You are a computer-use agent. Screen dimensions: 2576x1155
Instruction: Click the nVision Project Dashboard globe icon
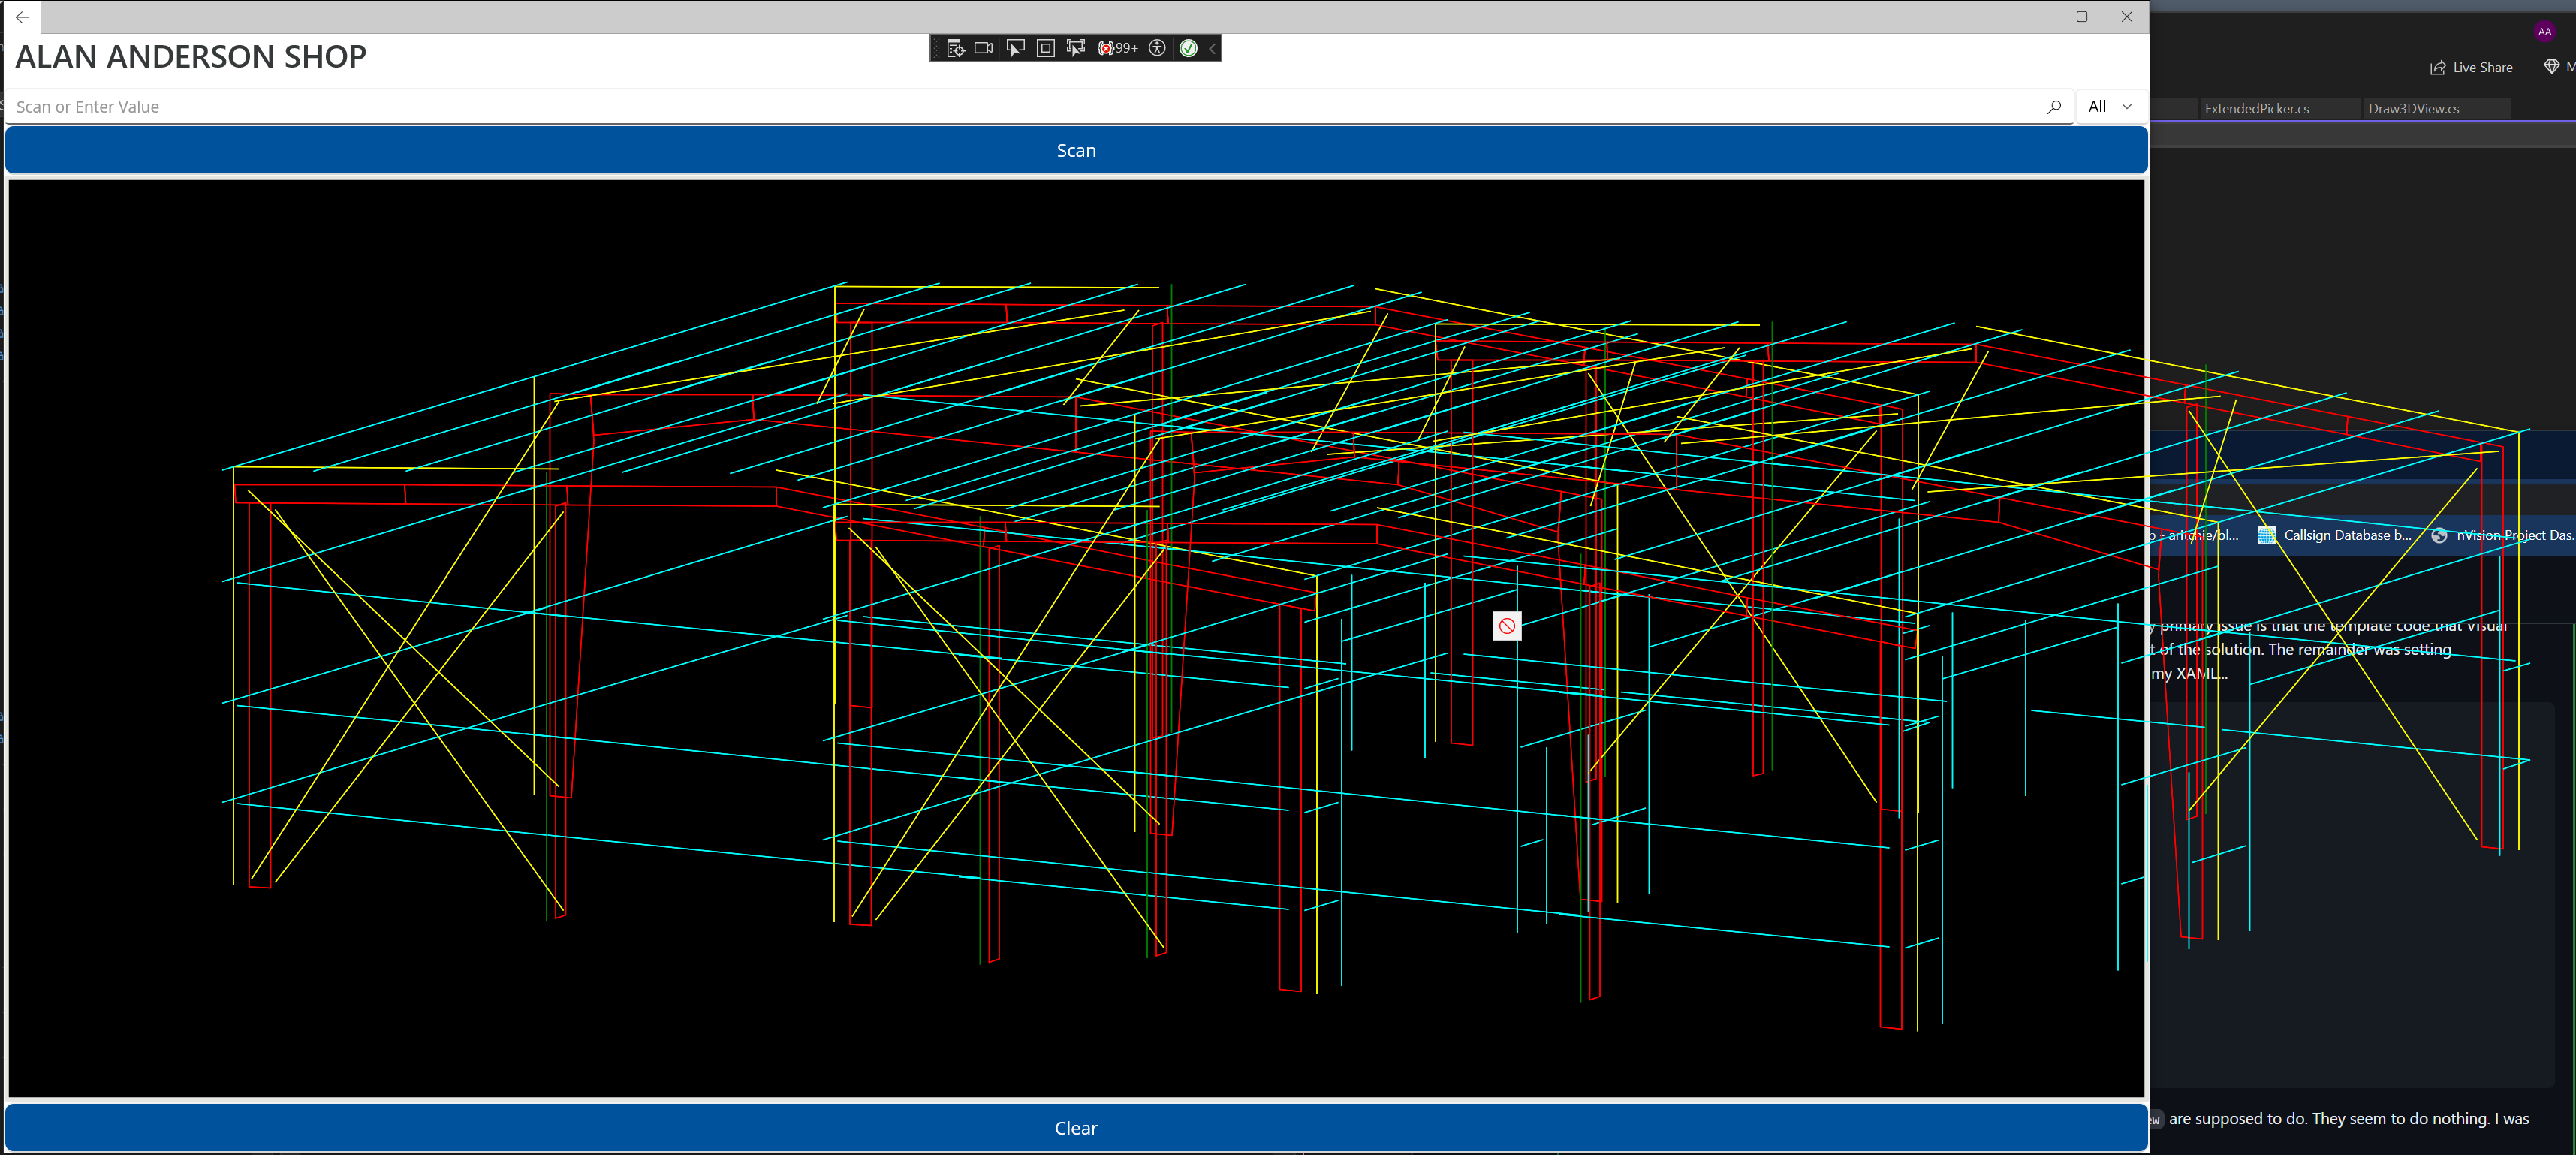[2440, 535]
